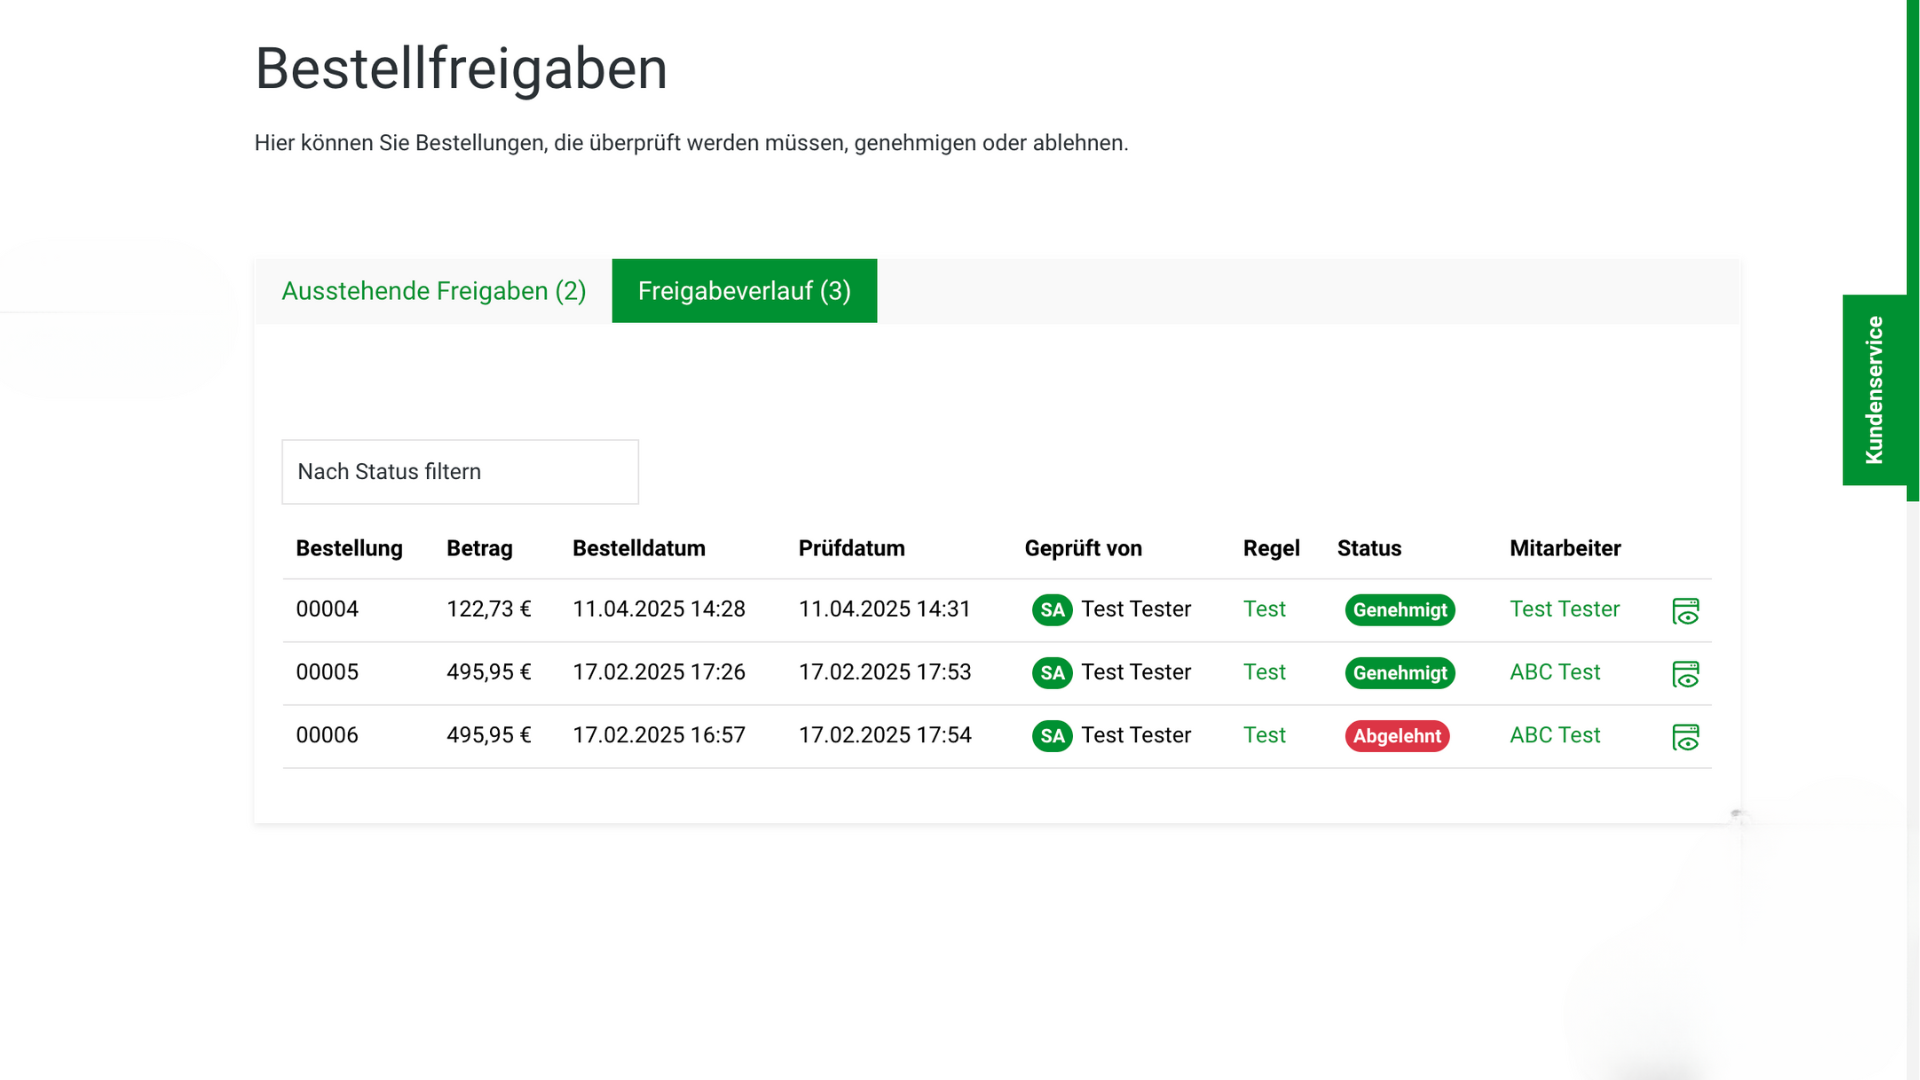Image resolution: width=1920 pixels, height=1080 pixels.
Task: Open Test rule link for order 00005
Action: pos(1264,672)
